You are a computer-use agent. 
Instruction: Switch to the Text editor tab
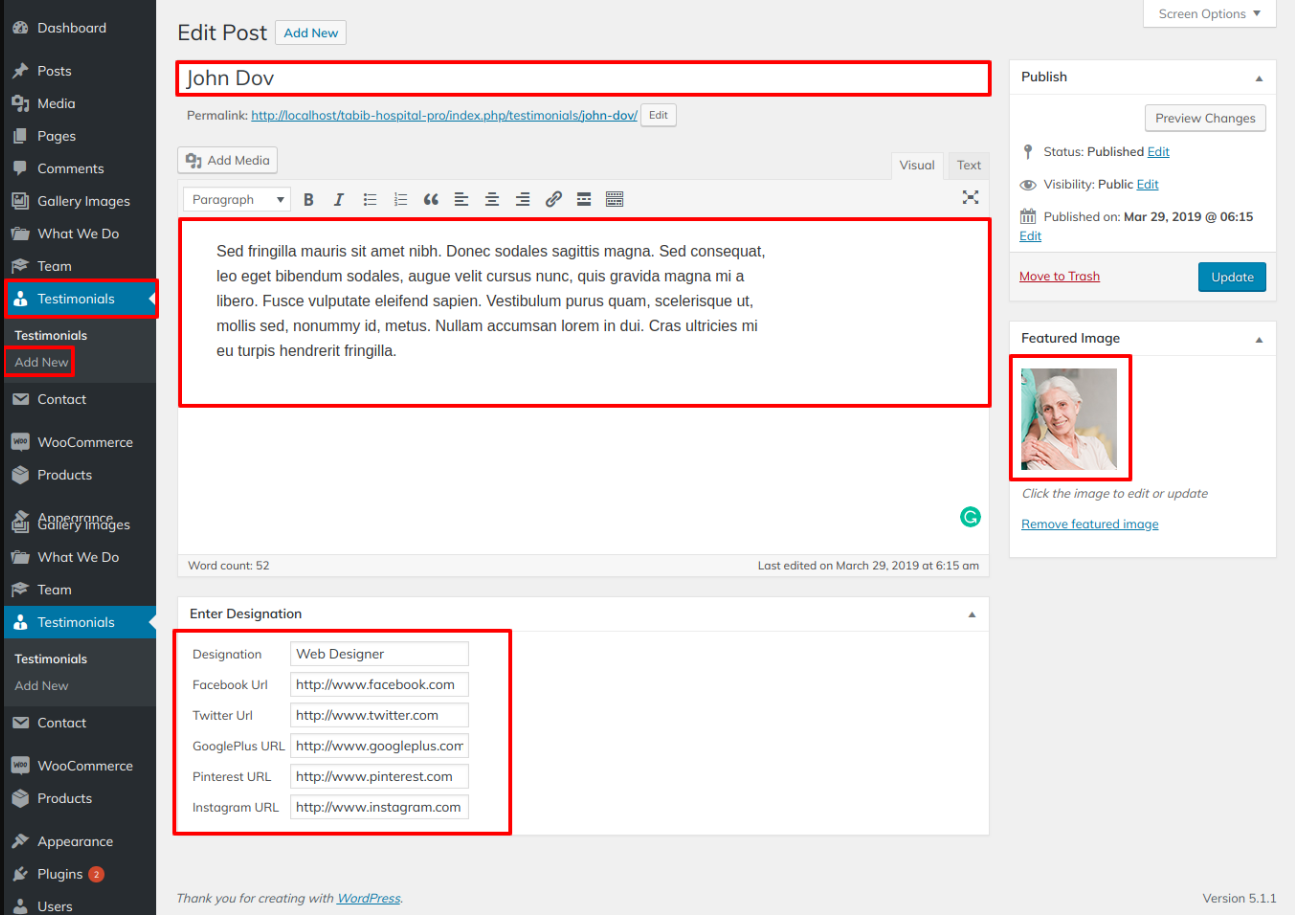[968, 166]
